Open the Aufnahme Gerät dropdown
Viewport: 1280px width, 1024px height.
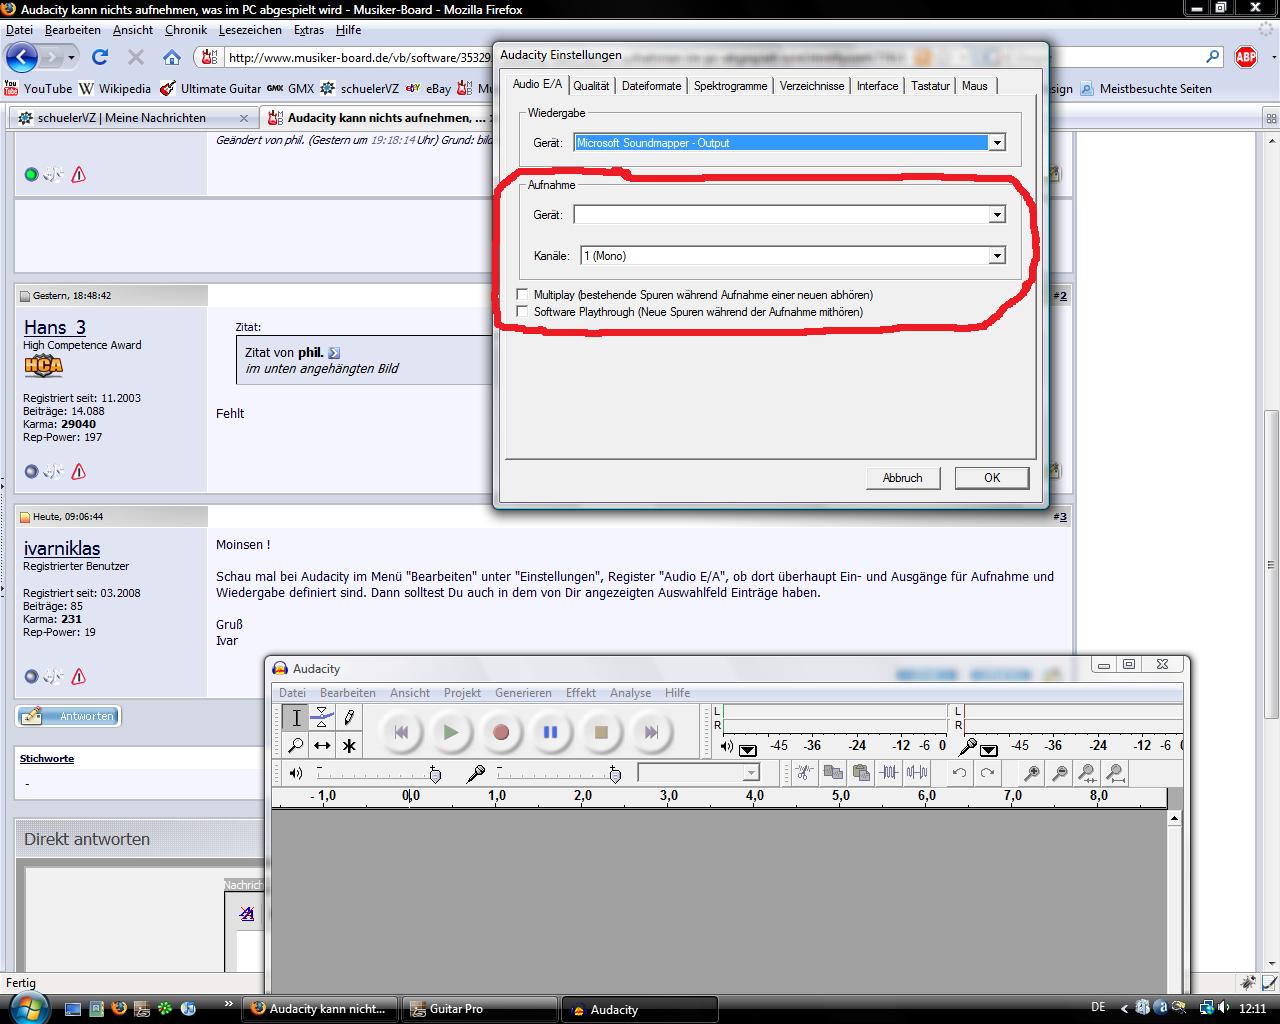coord(997,215)
